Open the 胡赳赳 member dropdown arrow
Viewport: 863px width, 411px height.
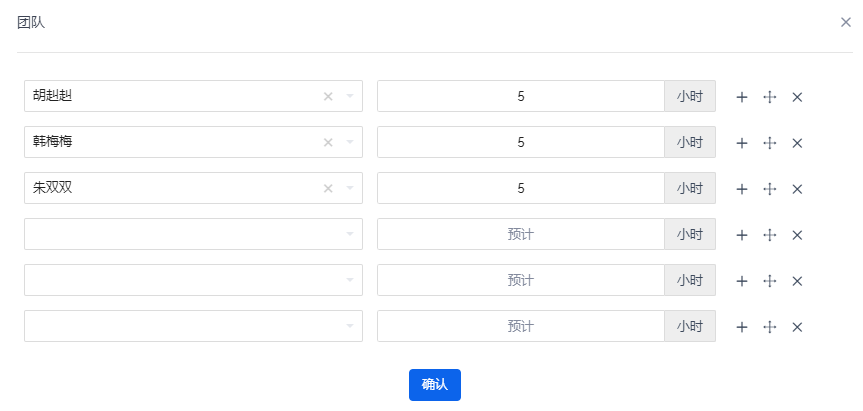tap(350, 97)
